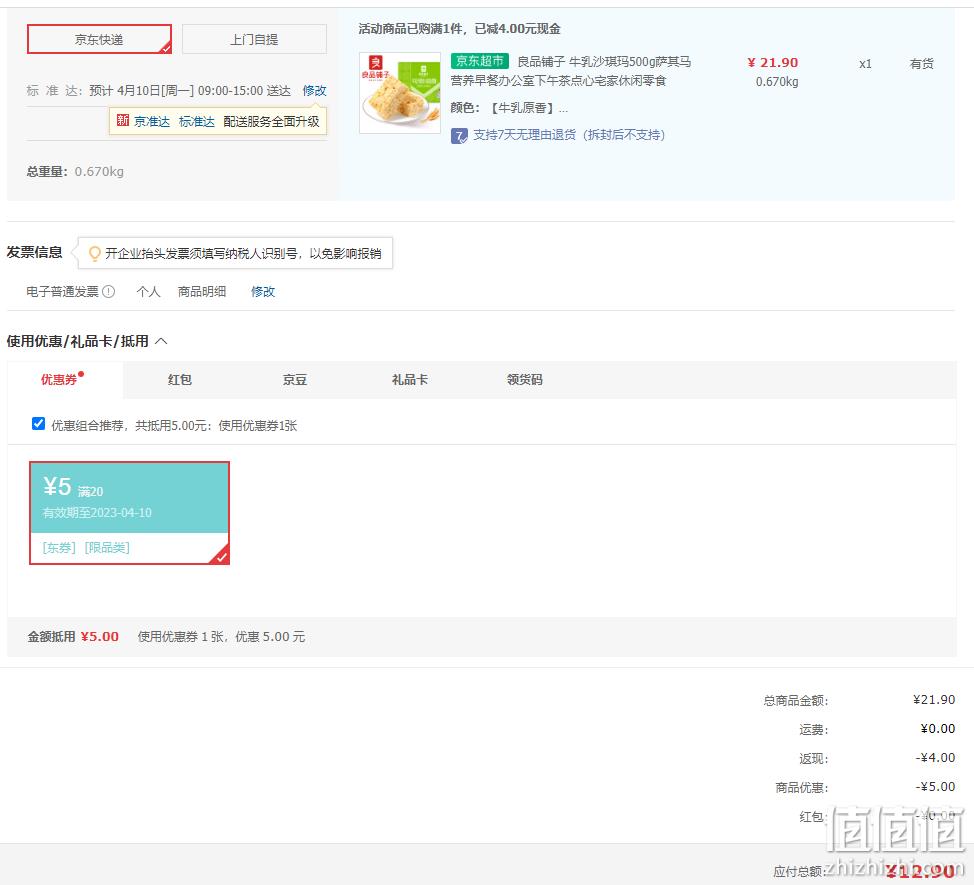This screenshot has width=974, height=885.
Task: Select the ¥5 满20 coupon card
Action: [130, 513]
